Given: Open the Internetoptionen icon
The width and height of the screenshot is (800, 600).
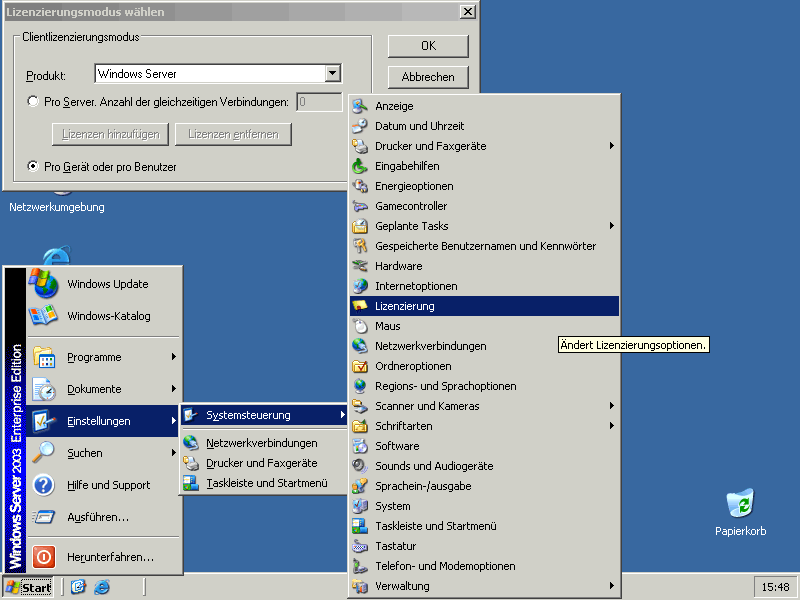Looking at the screenshot, I should pyautogui.click(x=360, y=286).
